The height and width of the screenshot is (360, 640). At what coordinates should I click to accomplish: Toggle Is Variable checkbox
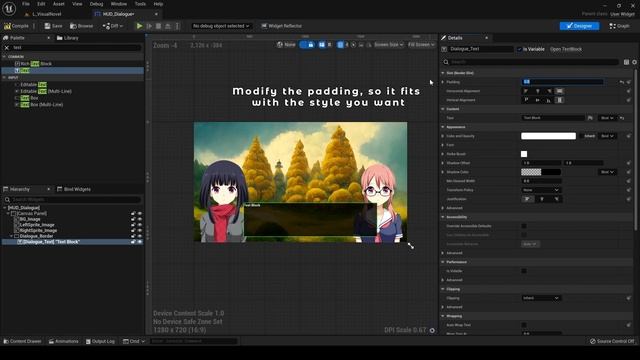pos(520,49)
